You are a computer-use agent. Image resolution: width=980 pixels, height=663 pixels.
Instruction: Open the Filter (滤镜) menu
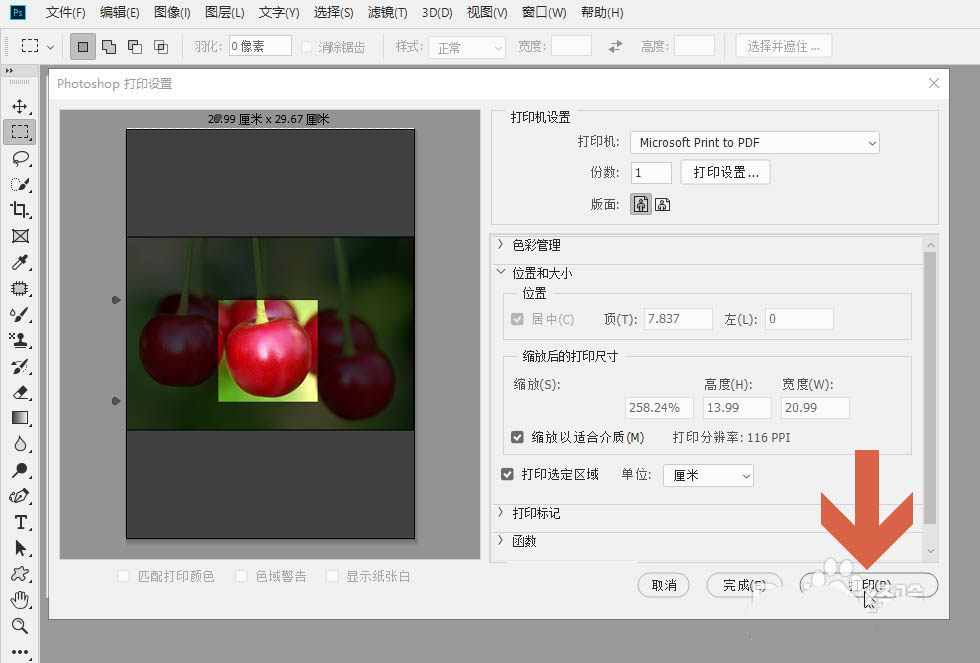388,12
